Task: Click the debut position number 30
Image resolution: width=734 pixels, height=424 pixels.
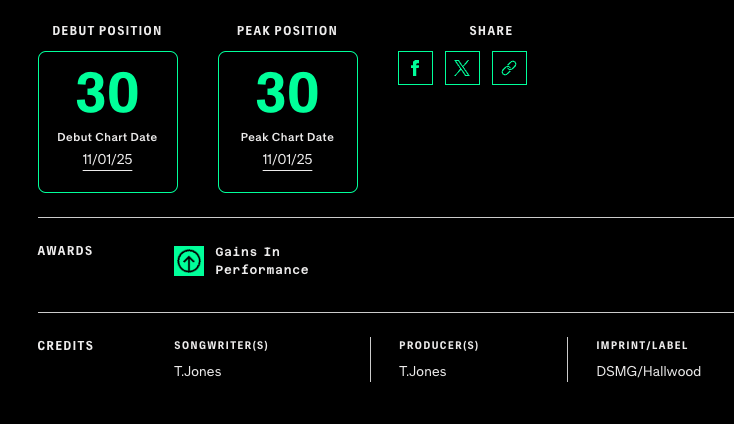Action: pos(107,94)
